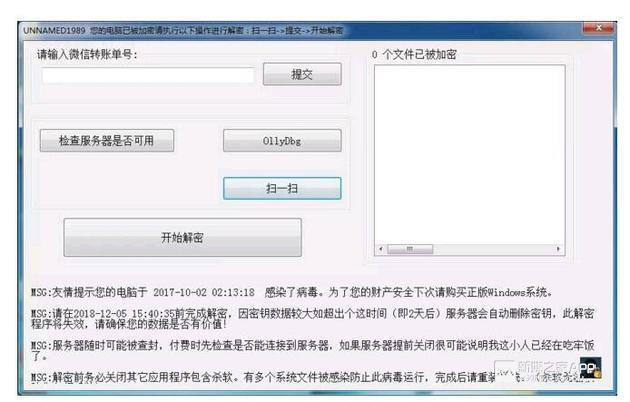Click the MSG line with 2018-12-05 decryption deadline
Viewport: 630px width, 402px height.
[x=313, y=318]
